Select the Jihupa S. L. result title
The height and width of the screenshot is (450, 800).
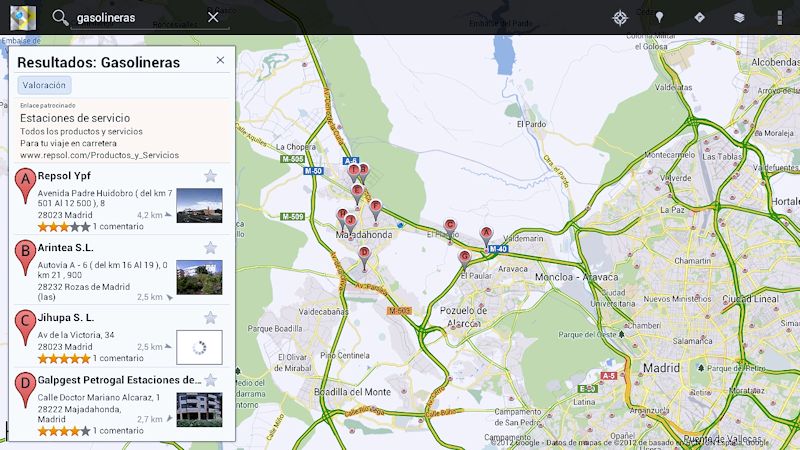[x=66, y=318]
